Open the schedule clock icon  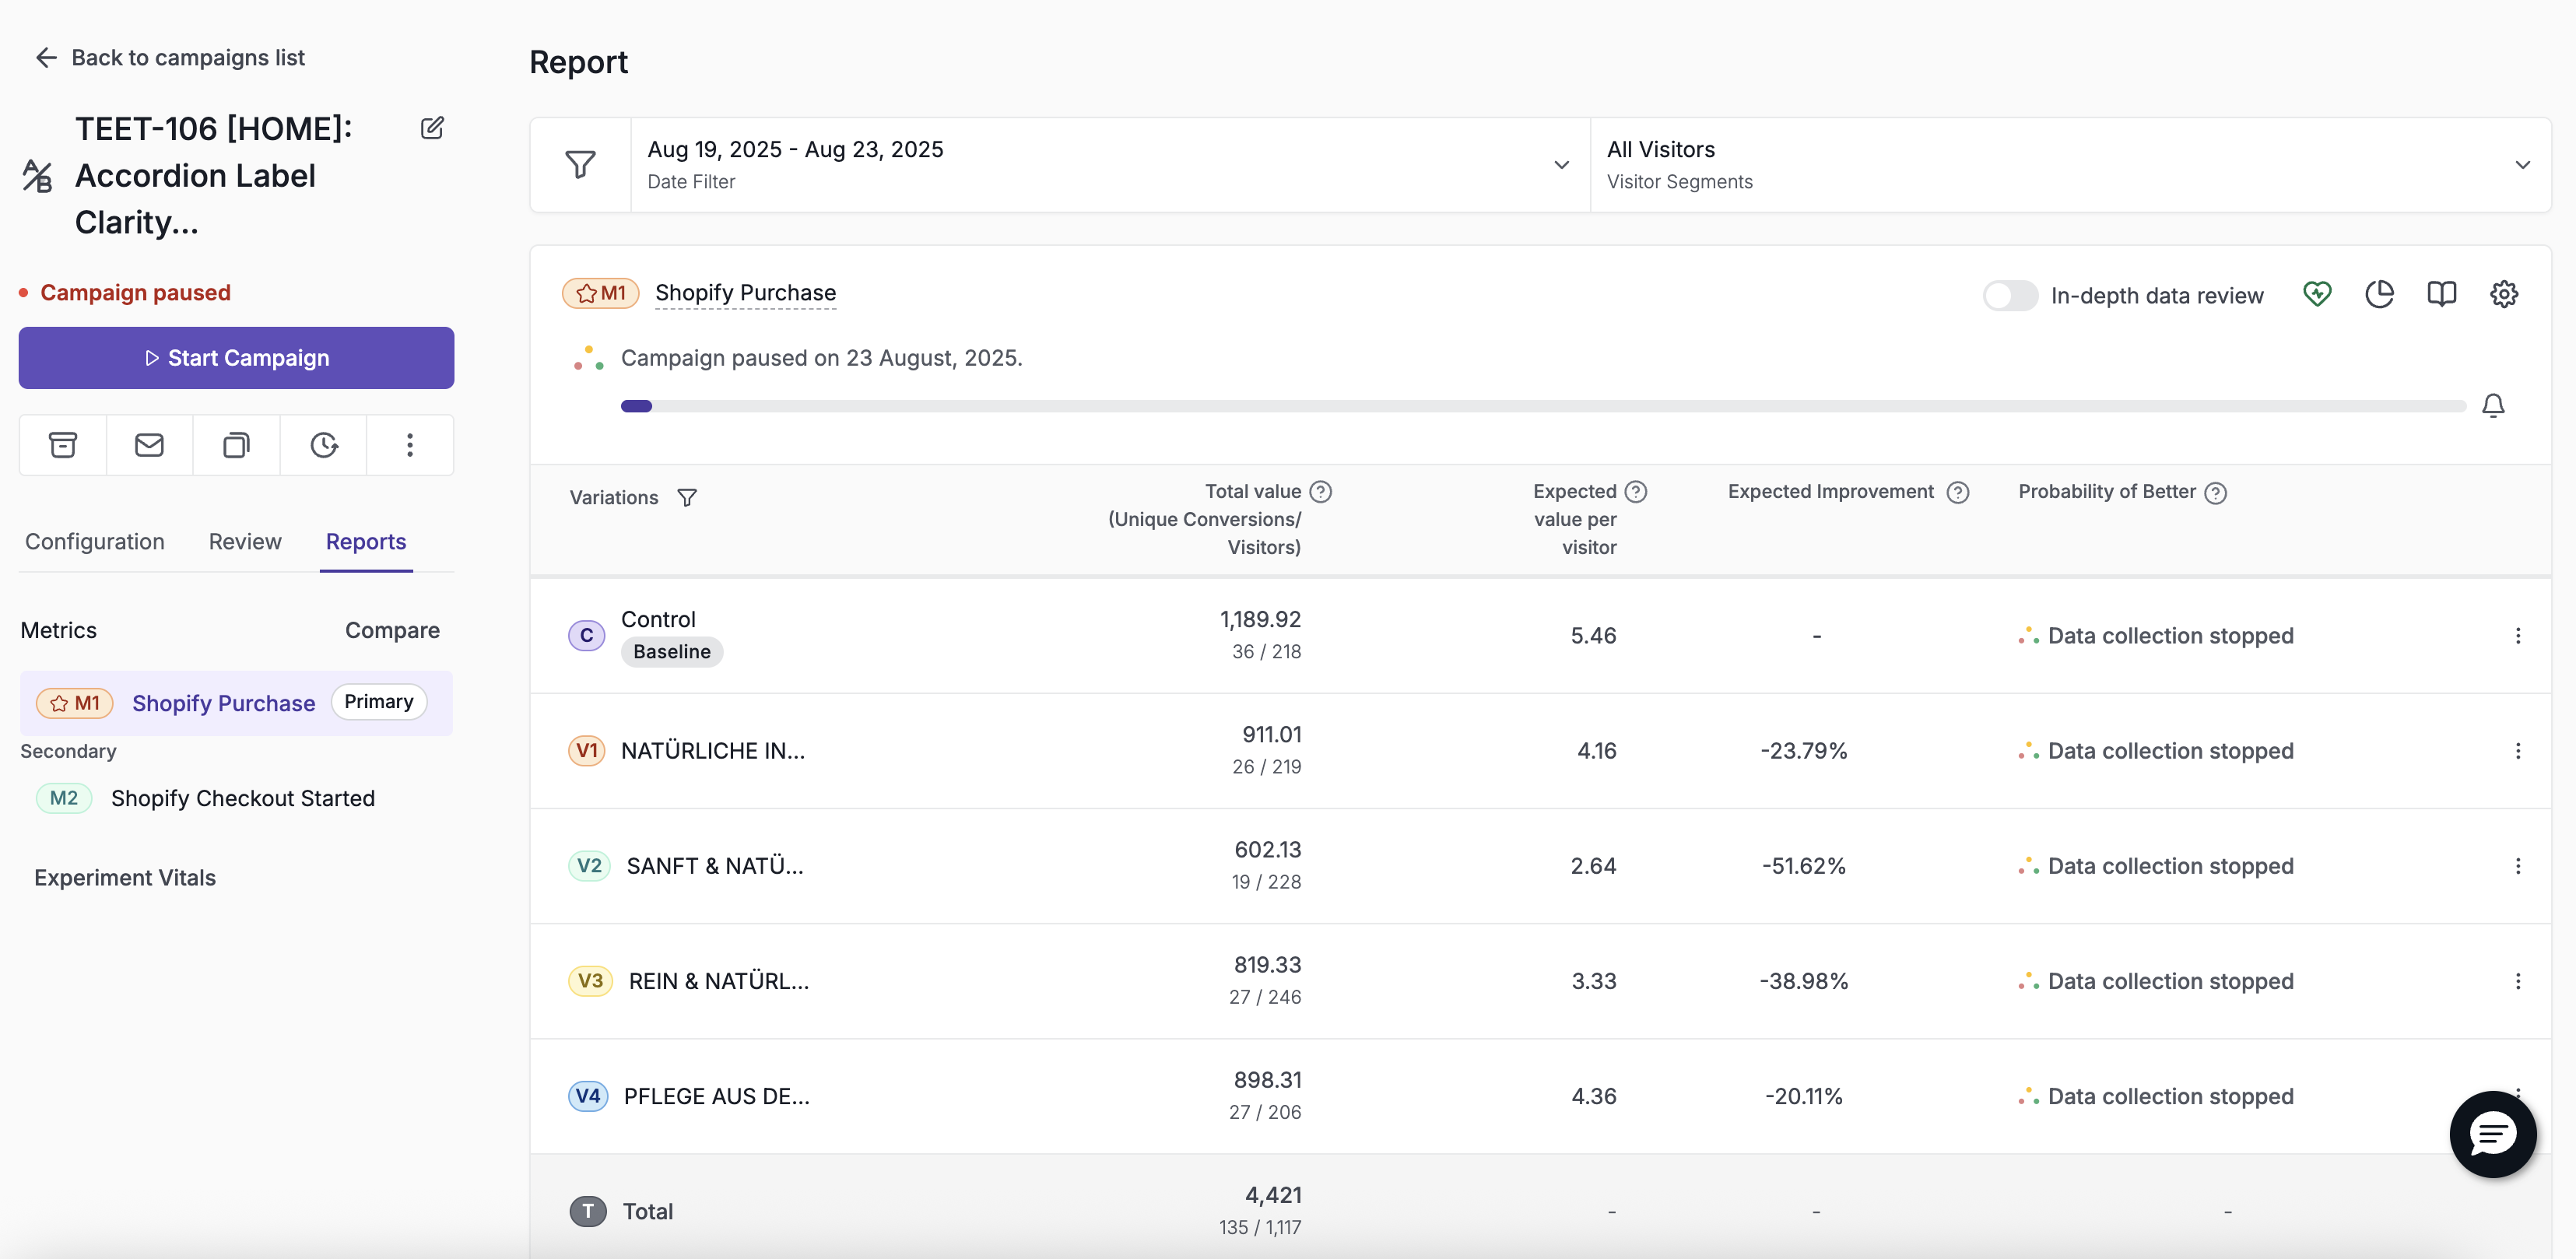[x=323, y=445]
